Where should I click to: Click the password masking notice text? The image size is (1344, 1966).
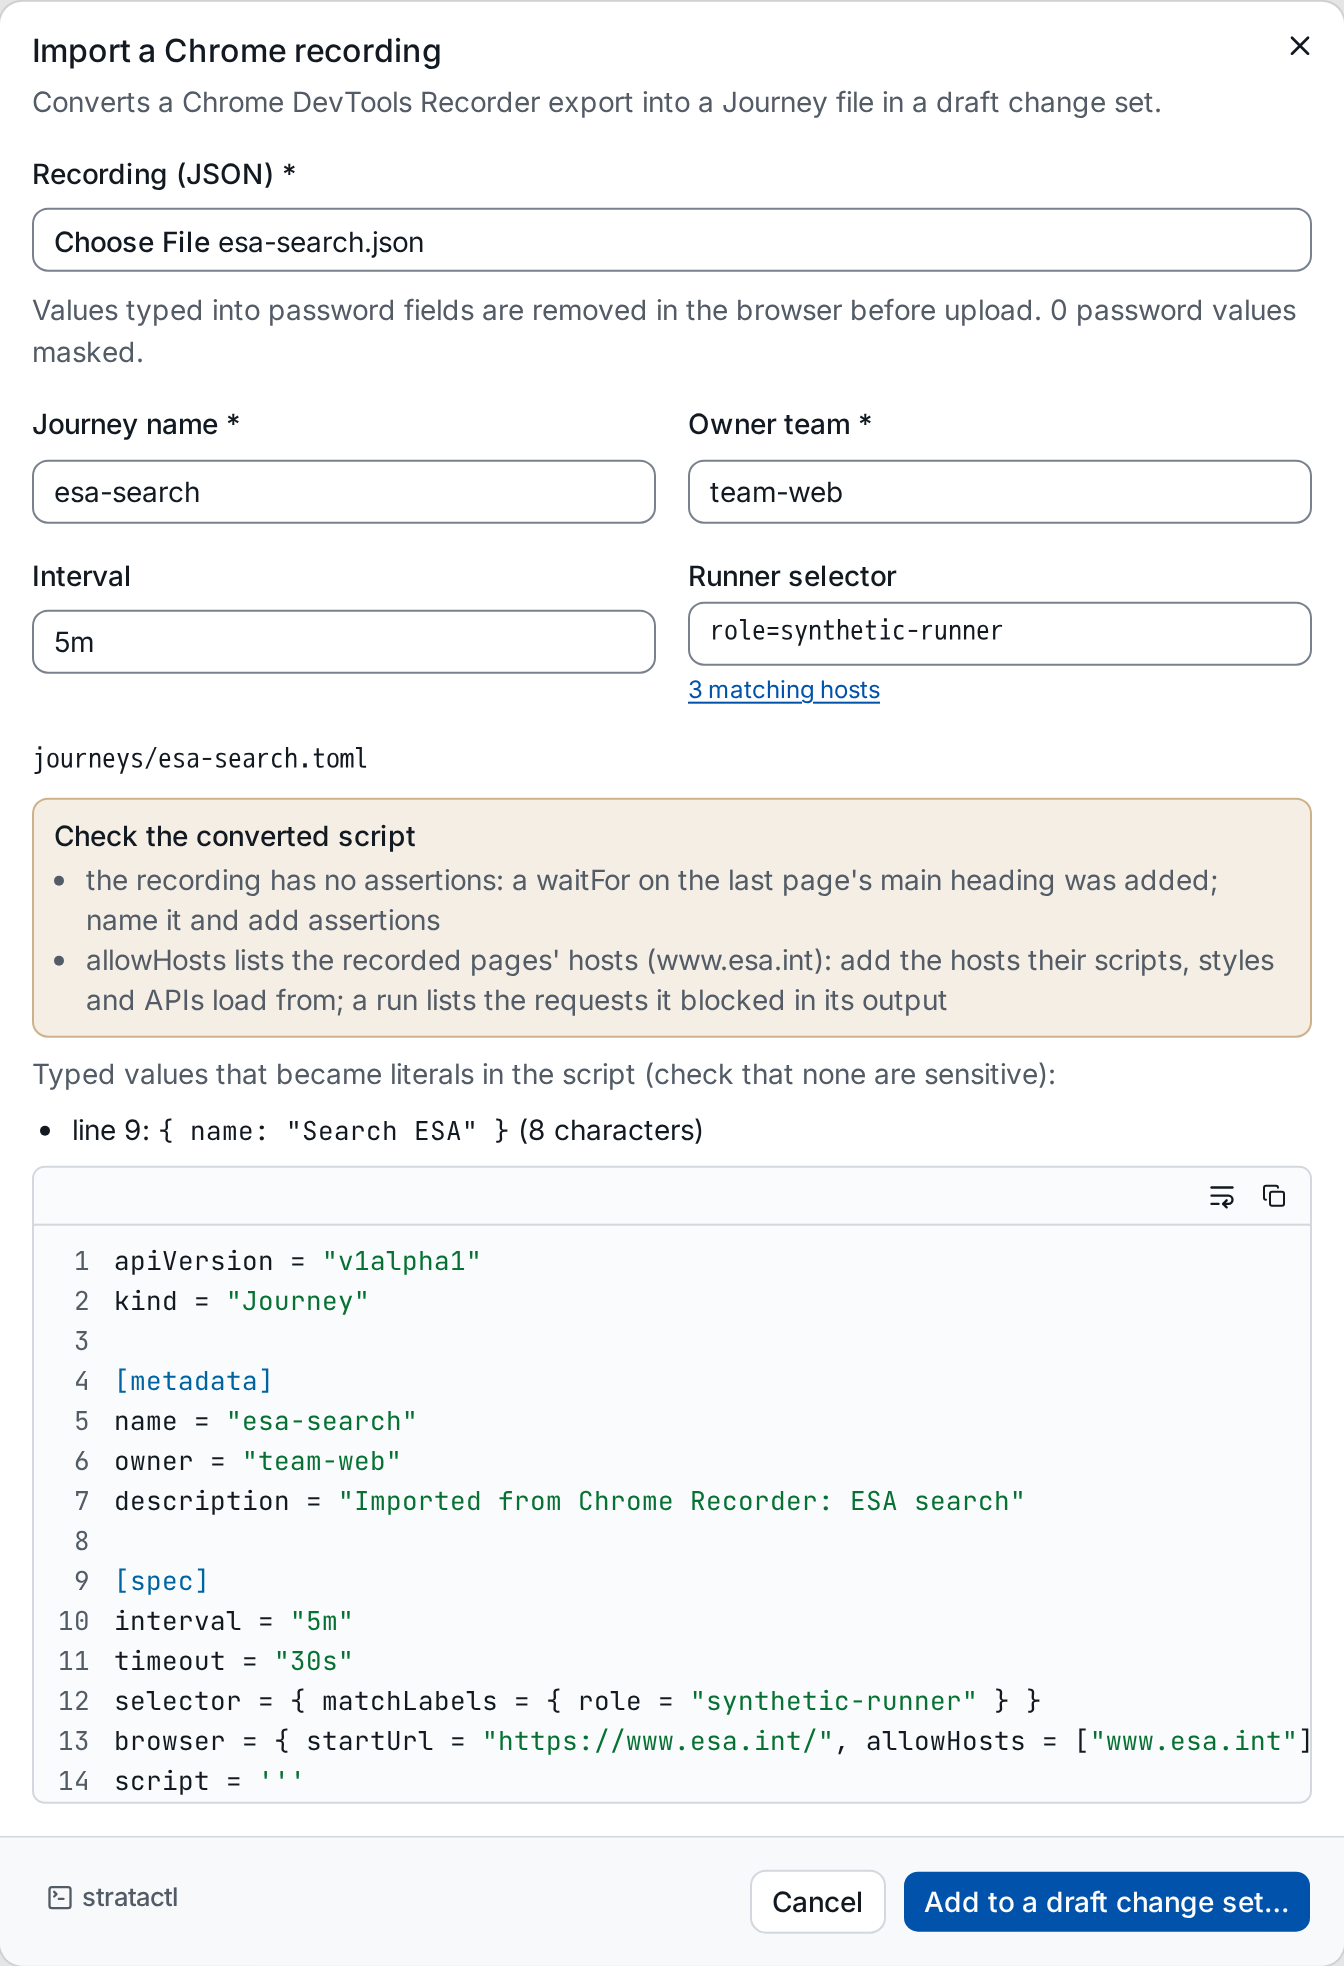[x=664, y=331]
